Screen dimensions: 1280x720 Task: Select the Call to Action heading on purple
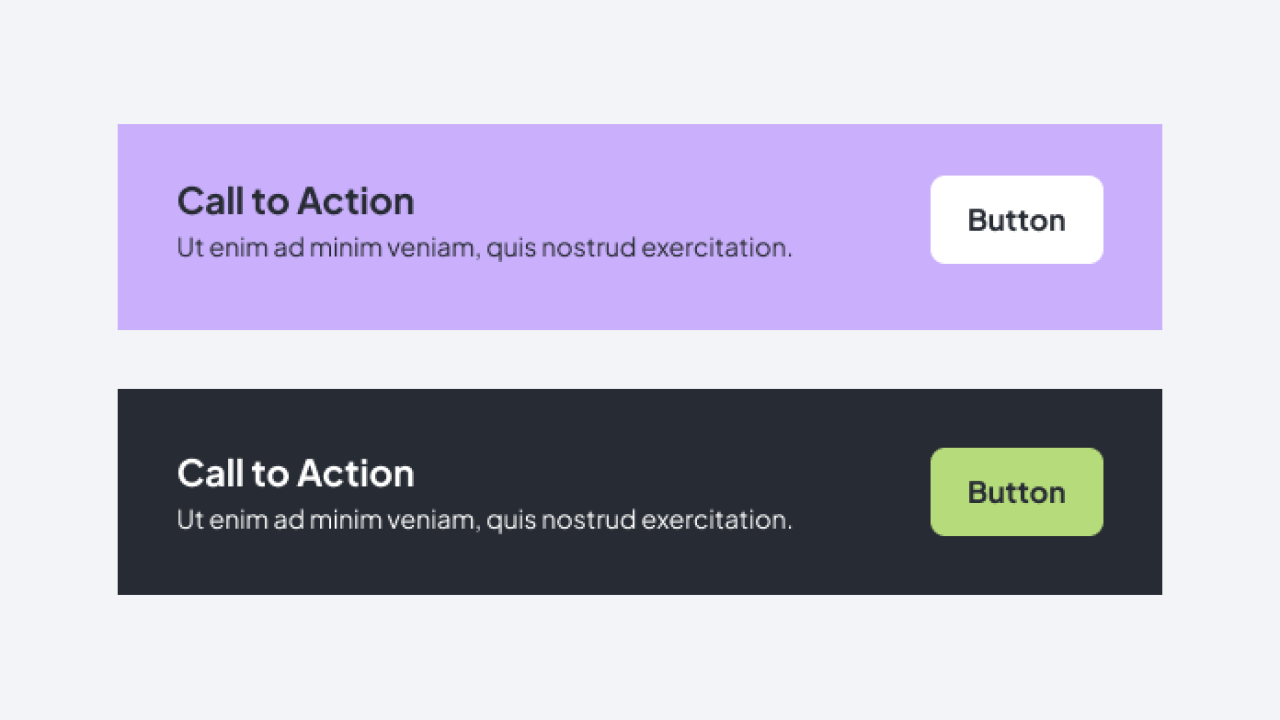pos(295,202)
